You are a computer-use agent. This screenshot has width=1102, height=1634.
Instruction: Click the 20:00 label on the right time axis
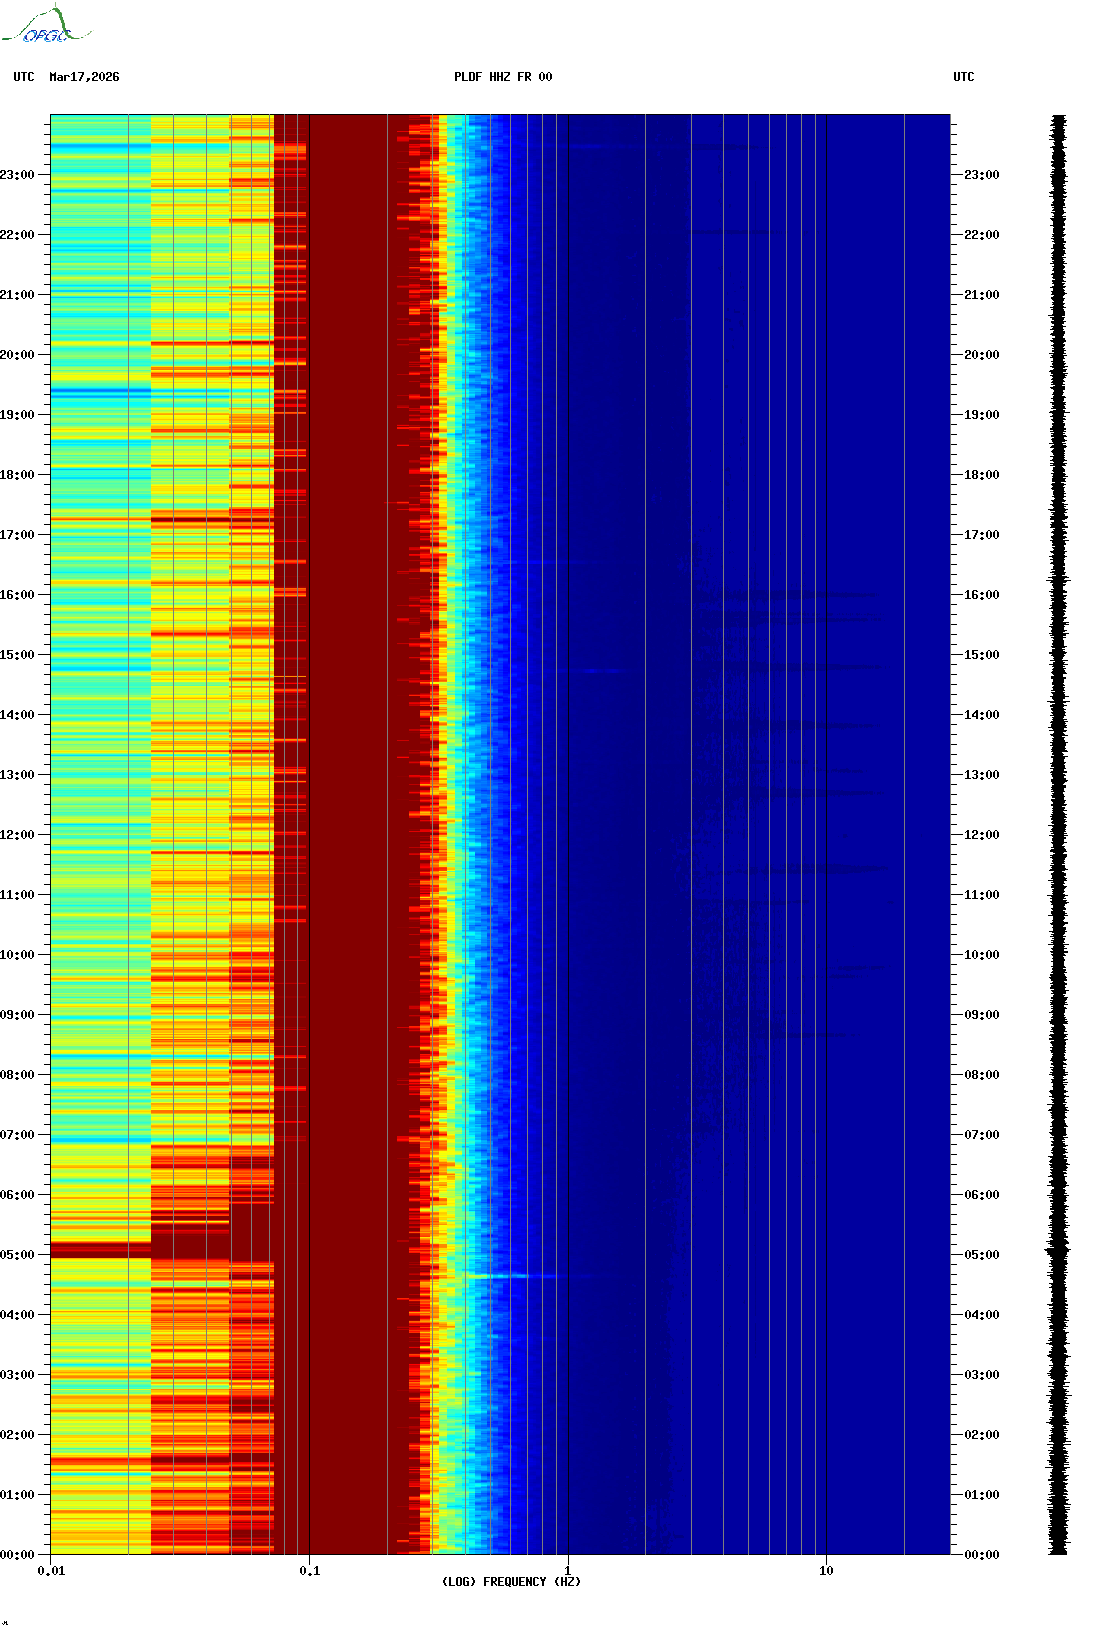pos(982,355)
